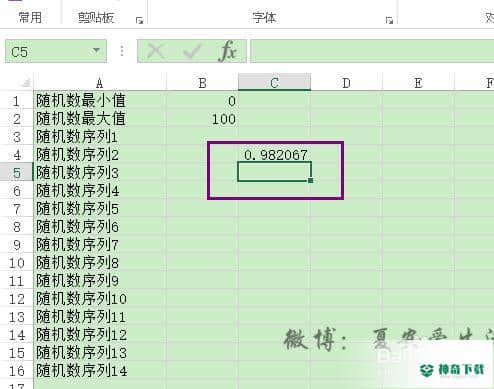Click the Select All corner triangle
The height and width of the screenshot is (389, 494).
coord(25,82)
